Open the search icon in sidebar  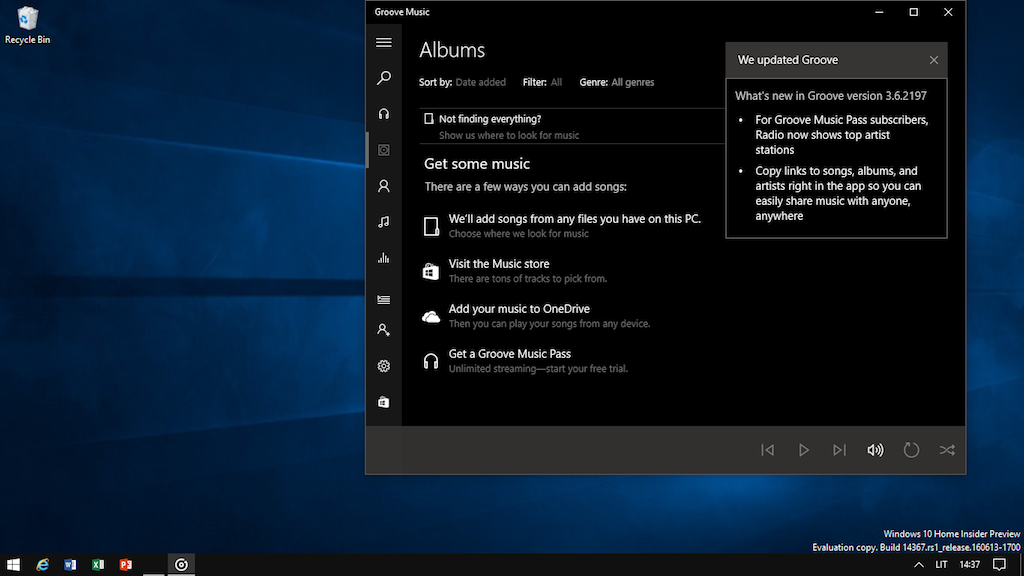click(x=383, y=78)
